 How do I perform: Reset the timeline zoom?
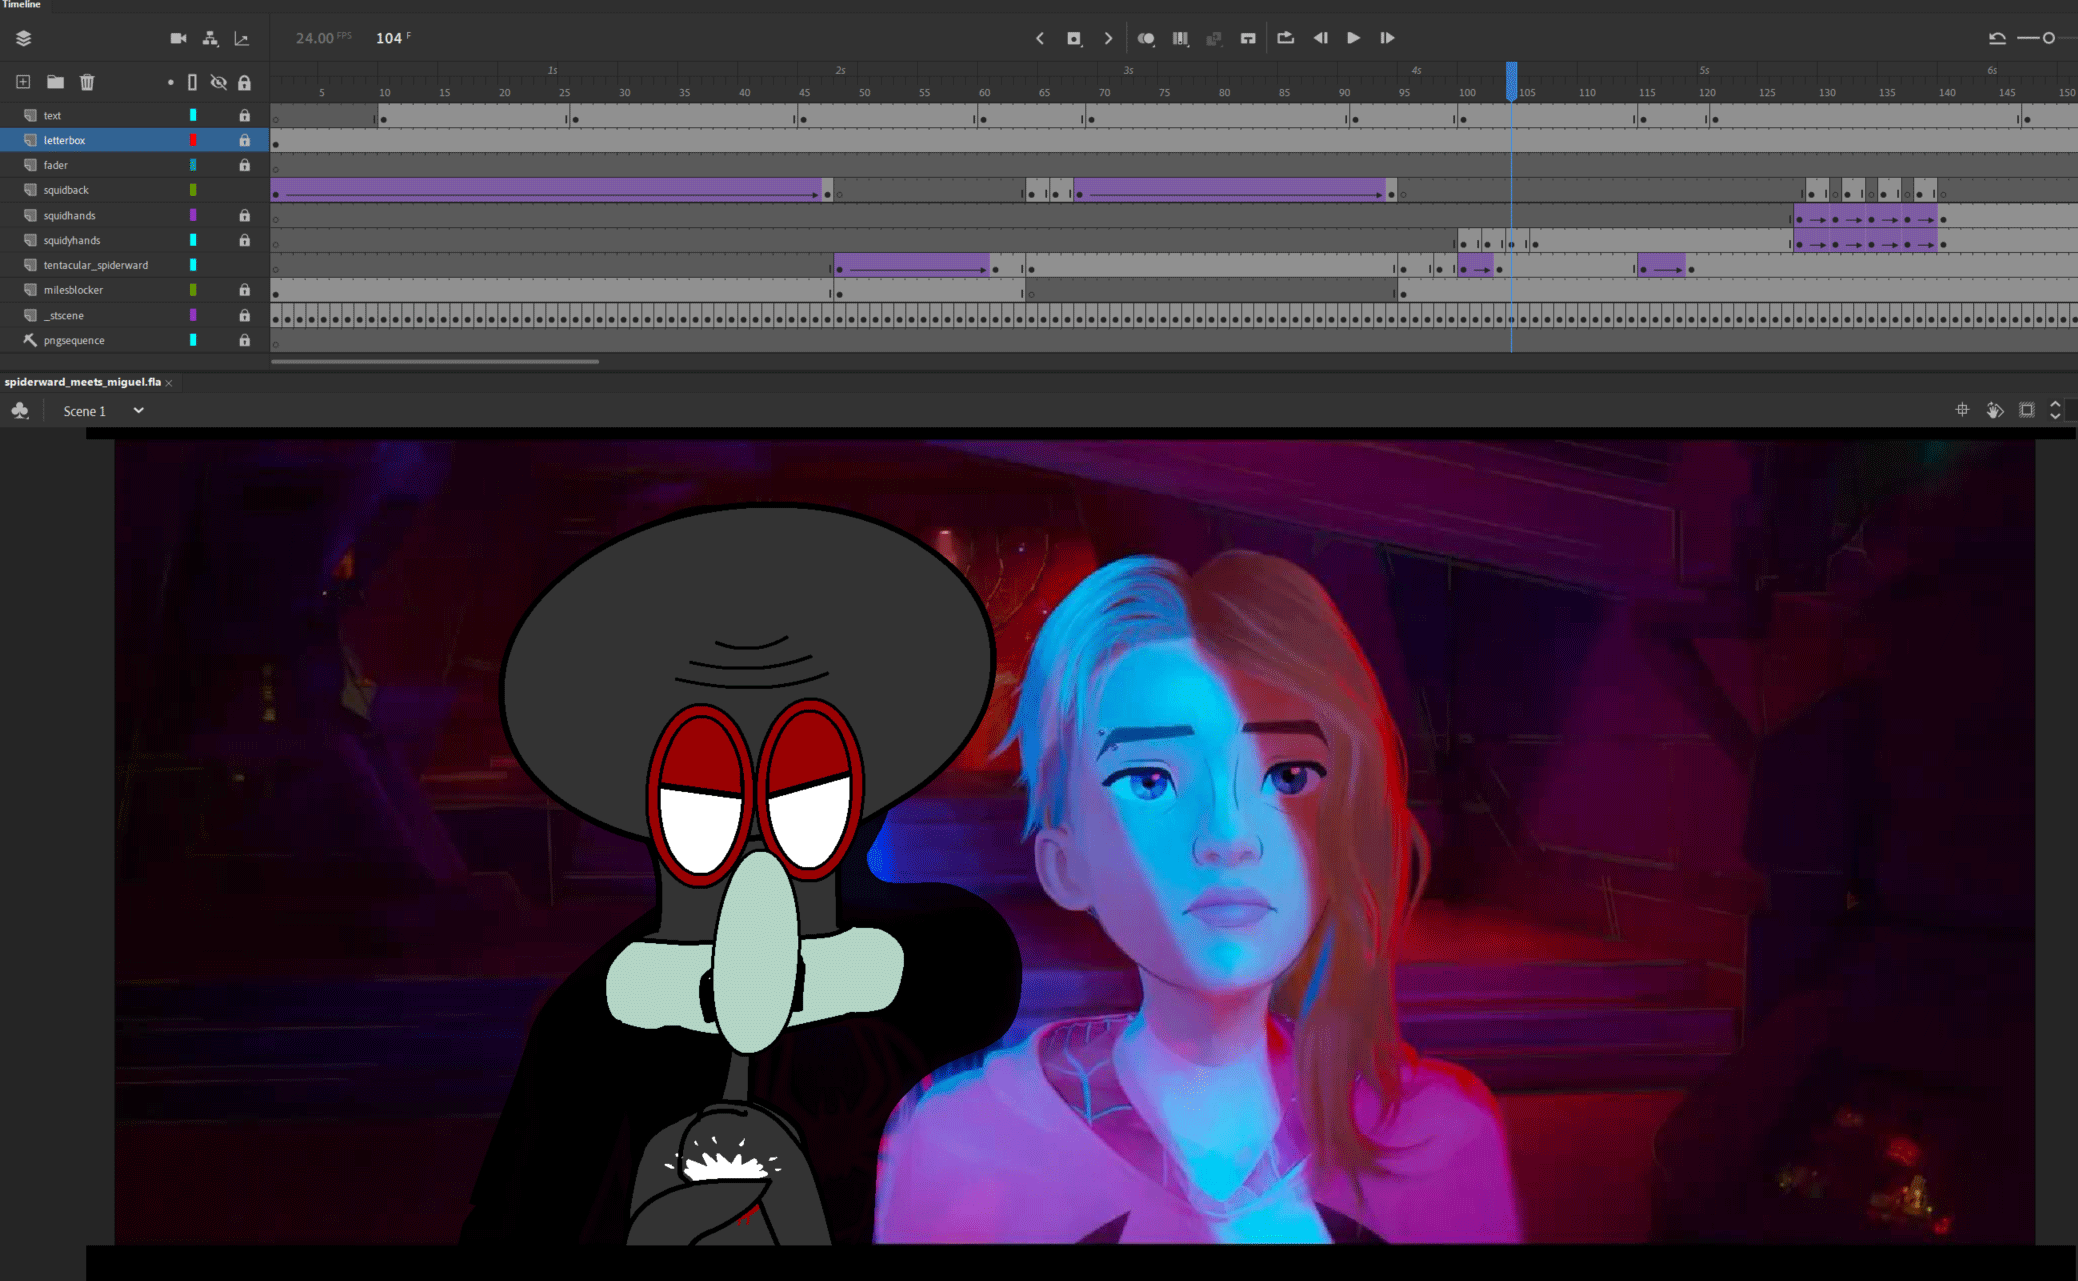pos(1997,38)
